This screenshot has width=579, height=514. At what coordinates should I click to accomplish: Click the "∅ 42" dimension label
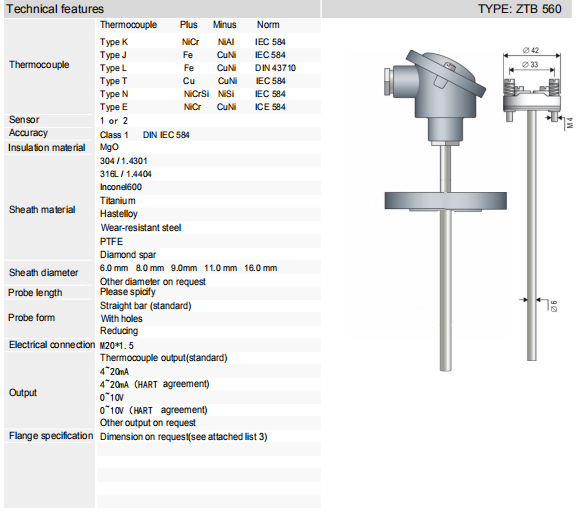531,50
